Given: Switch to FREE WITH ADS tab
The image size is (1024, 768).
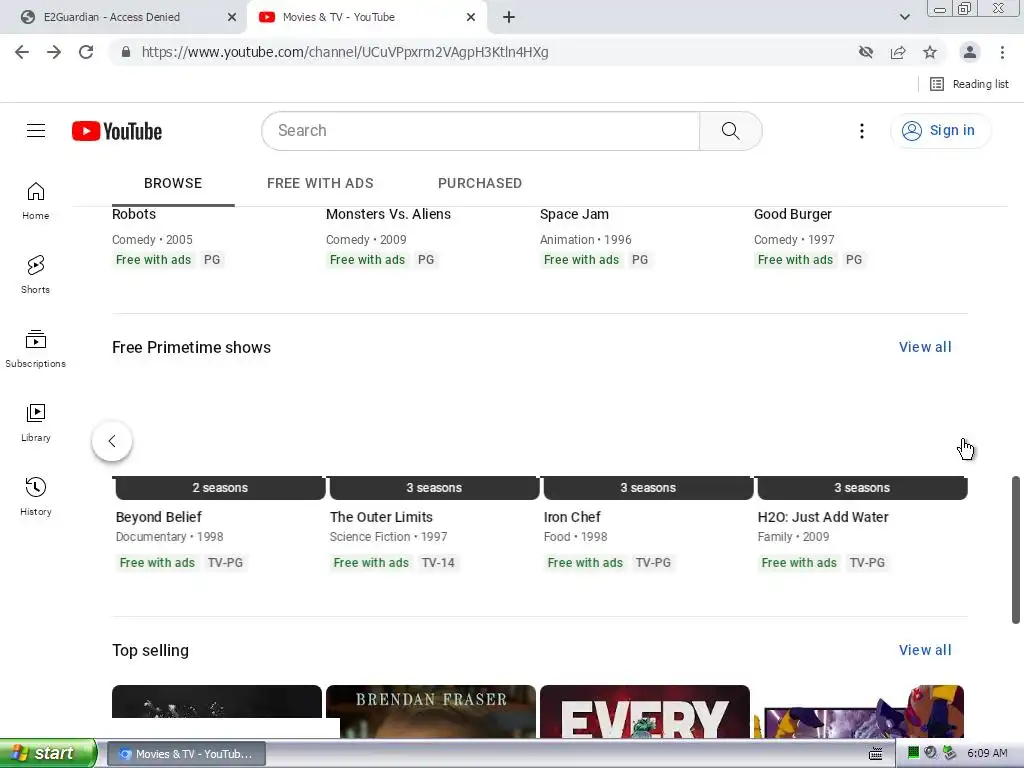Looking at the screenshot, I should tap(320, 184).
